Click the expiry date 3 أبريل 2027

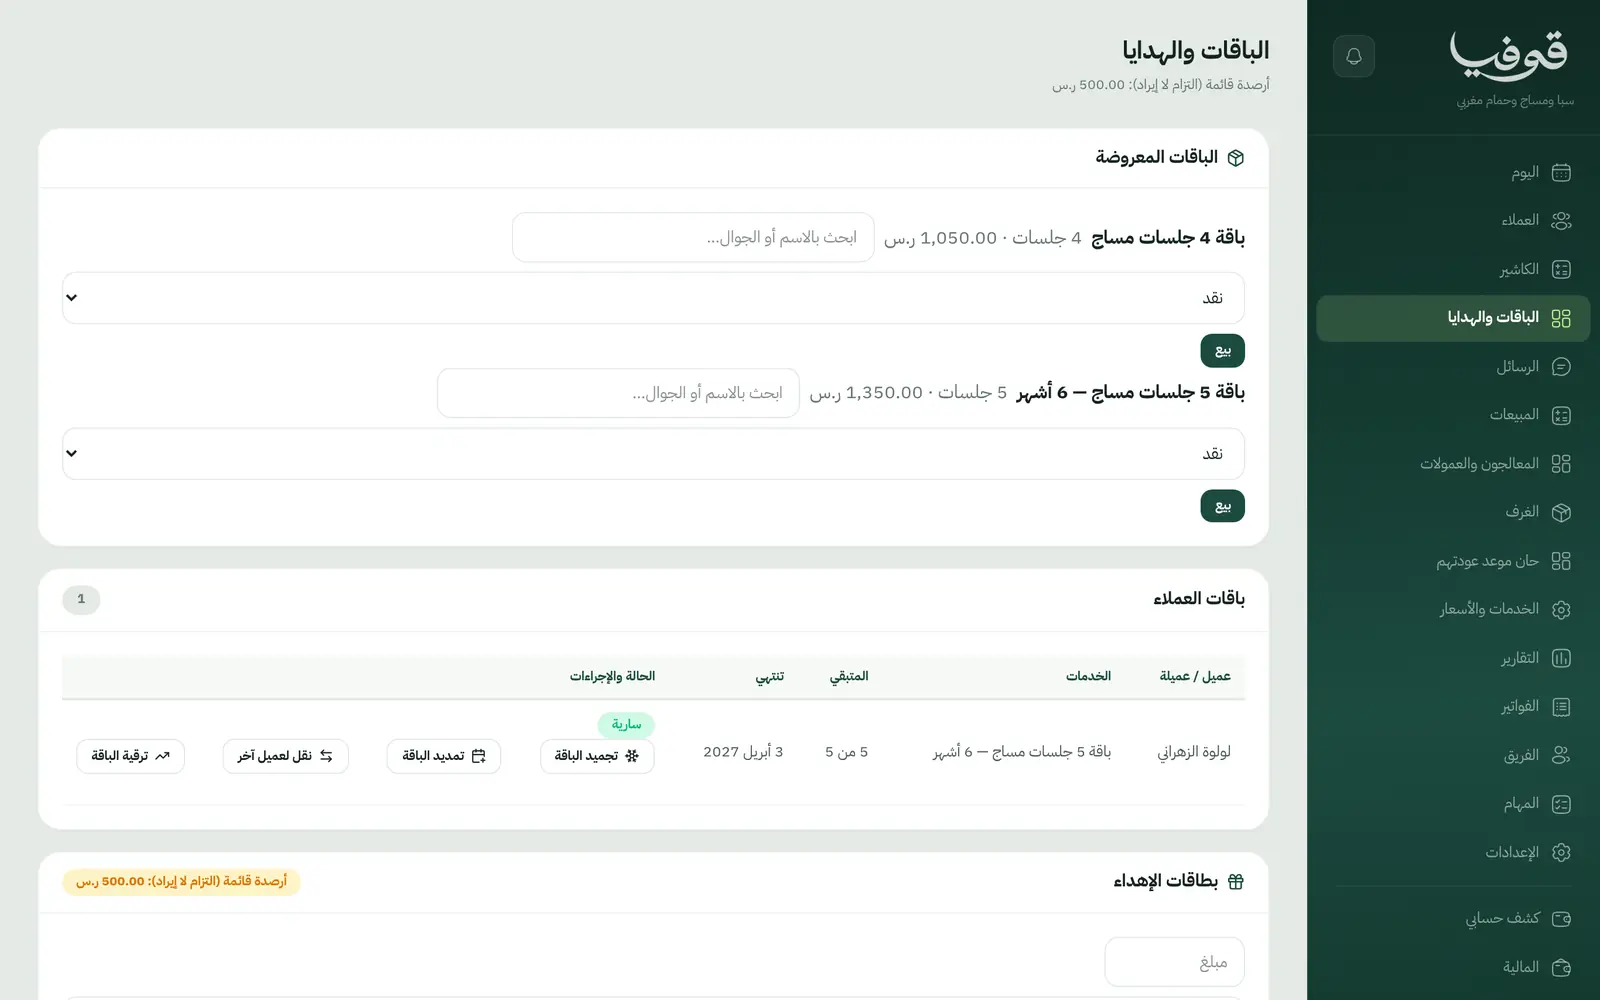743,752
